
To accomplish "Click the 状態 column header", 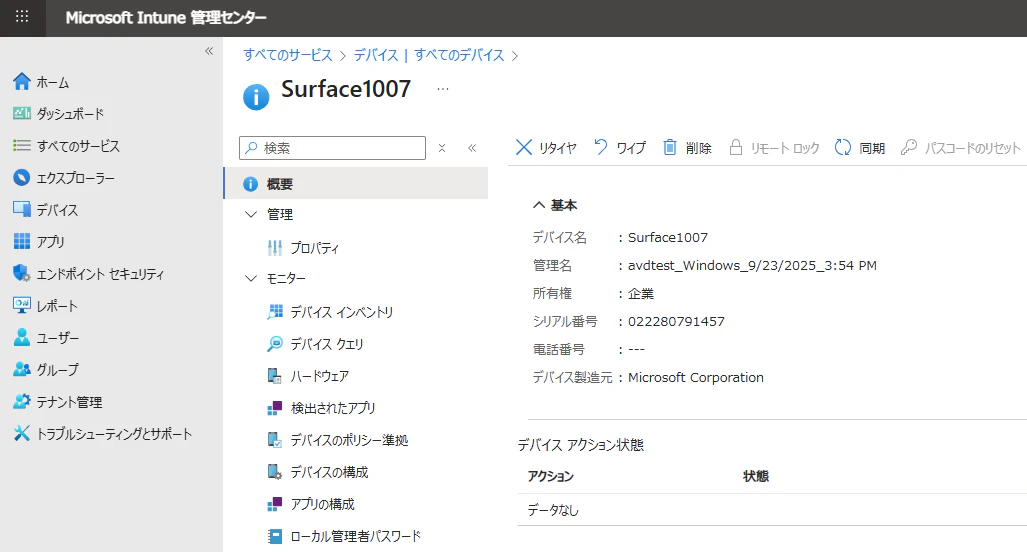I will click(756, 477).
